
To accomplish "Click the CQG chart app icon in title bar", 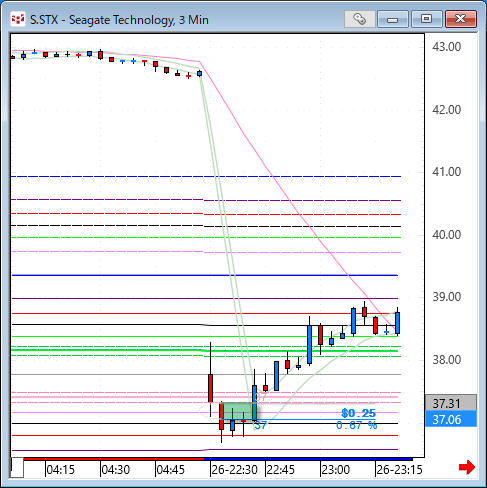I will tap(18, 20).
